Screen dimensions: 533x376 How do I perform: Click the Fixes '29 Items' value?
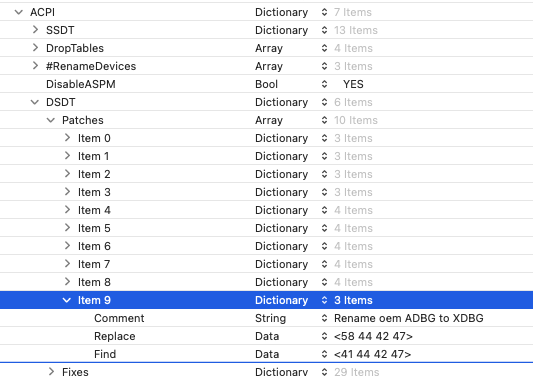click(x=356, y=371)
